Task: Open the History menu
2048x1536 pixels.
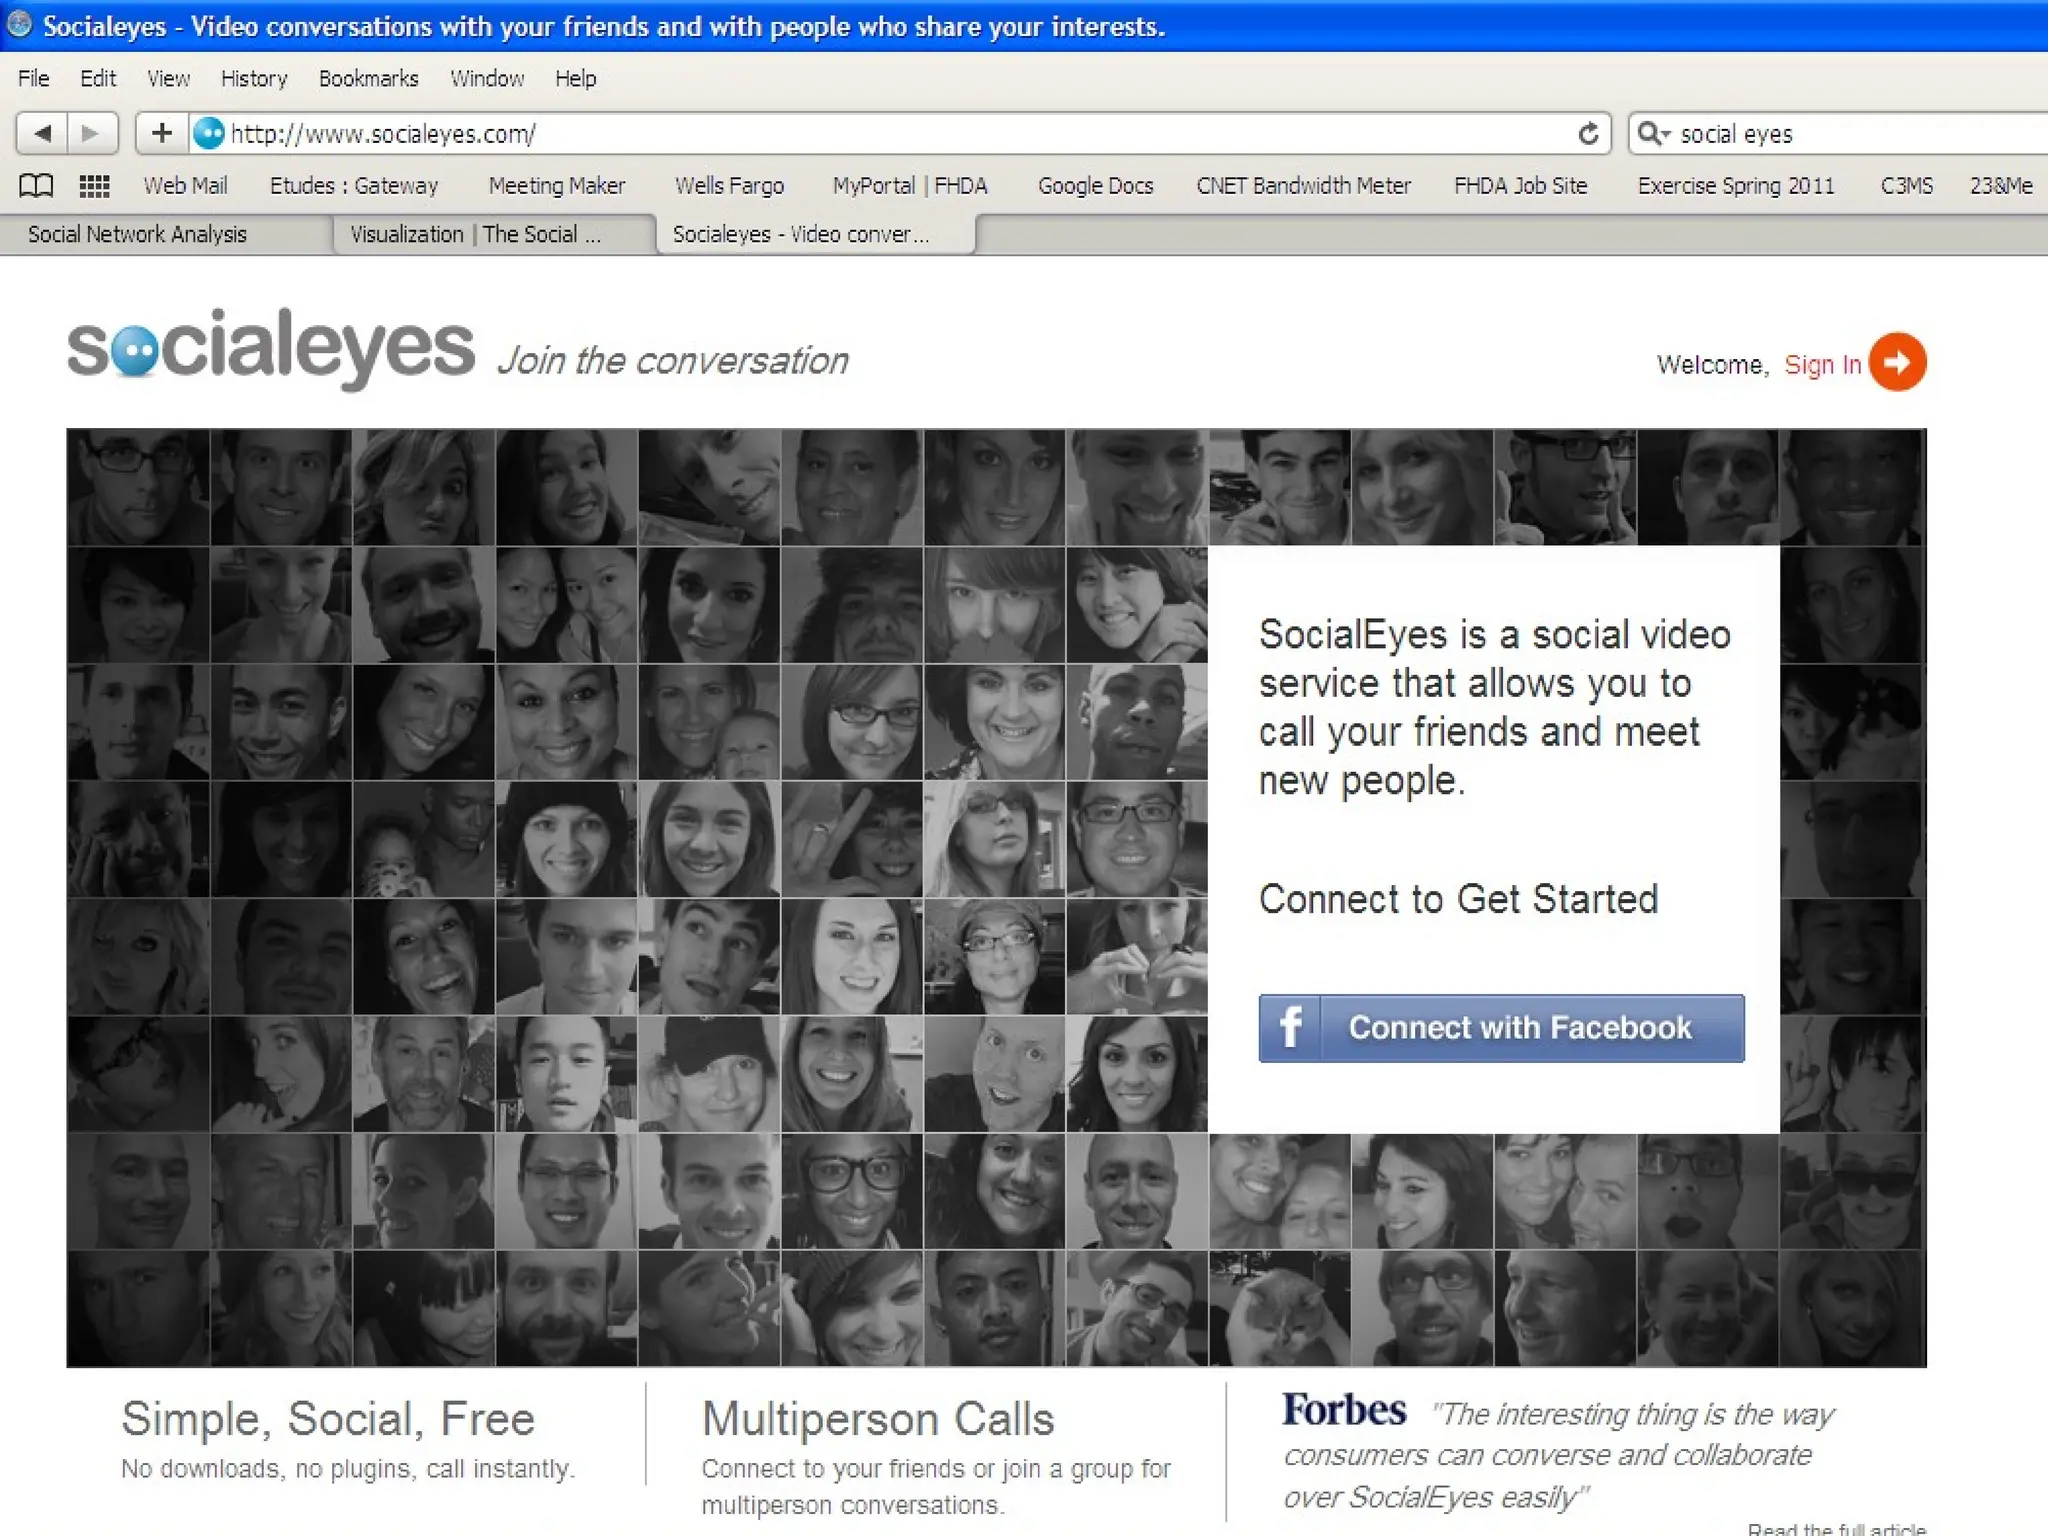Action: [254, 78]
